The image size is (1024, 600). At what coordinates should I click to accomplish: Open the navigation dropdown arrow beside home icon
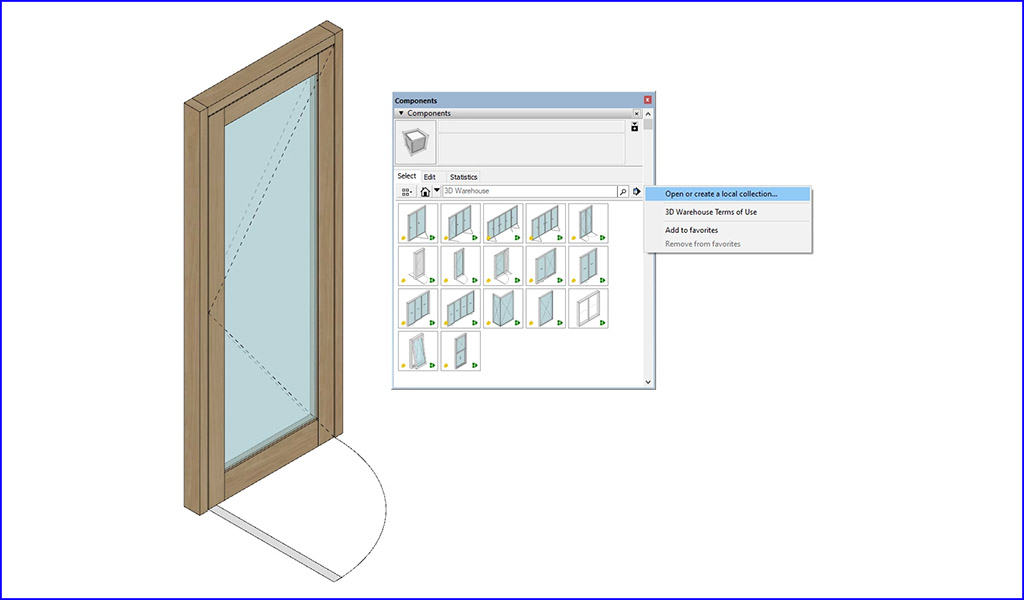[436, 191]
